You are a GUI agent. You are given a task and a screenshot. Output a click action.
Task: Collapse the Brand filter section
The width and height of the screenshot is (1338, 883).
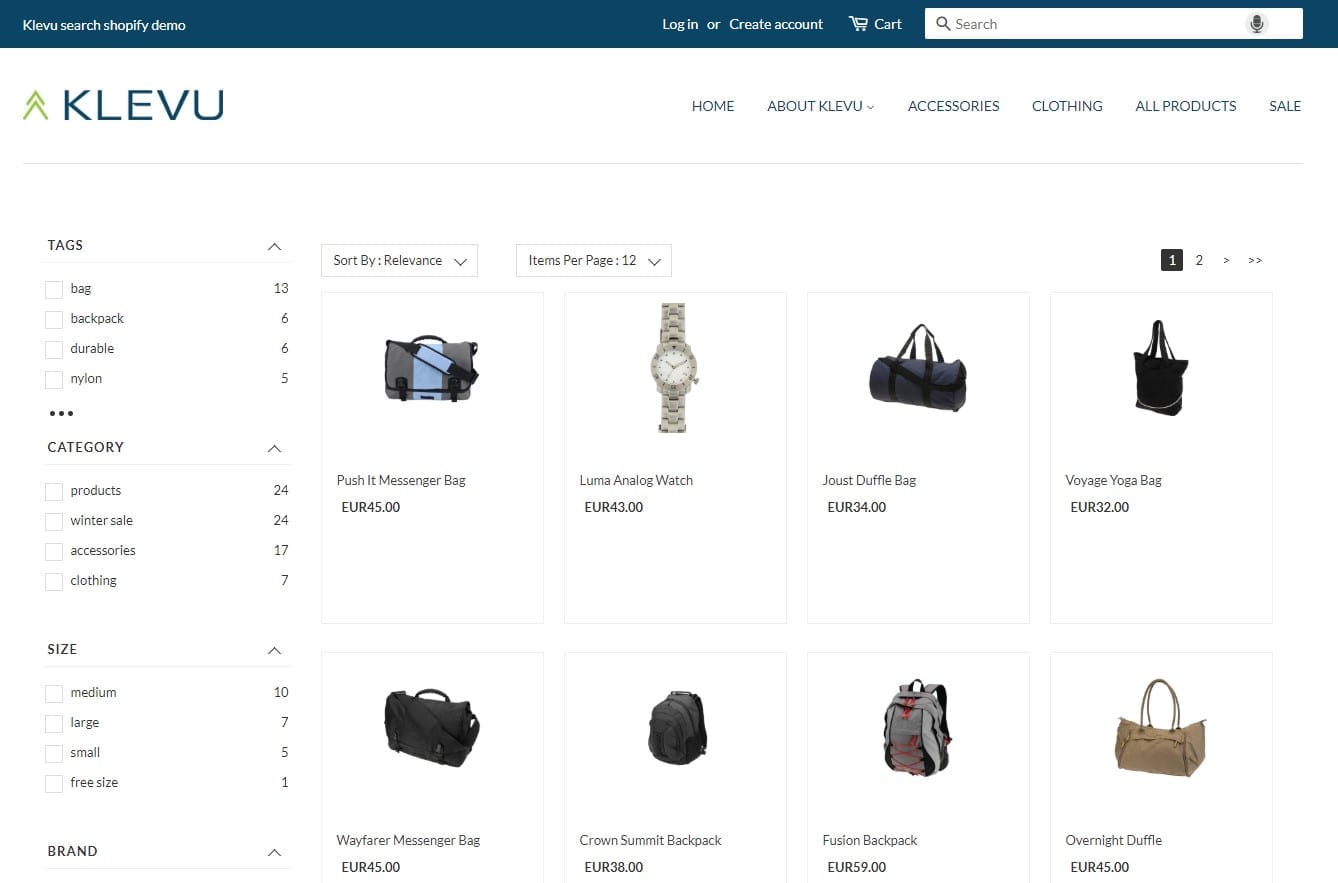[x=274, y=852]
